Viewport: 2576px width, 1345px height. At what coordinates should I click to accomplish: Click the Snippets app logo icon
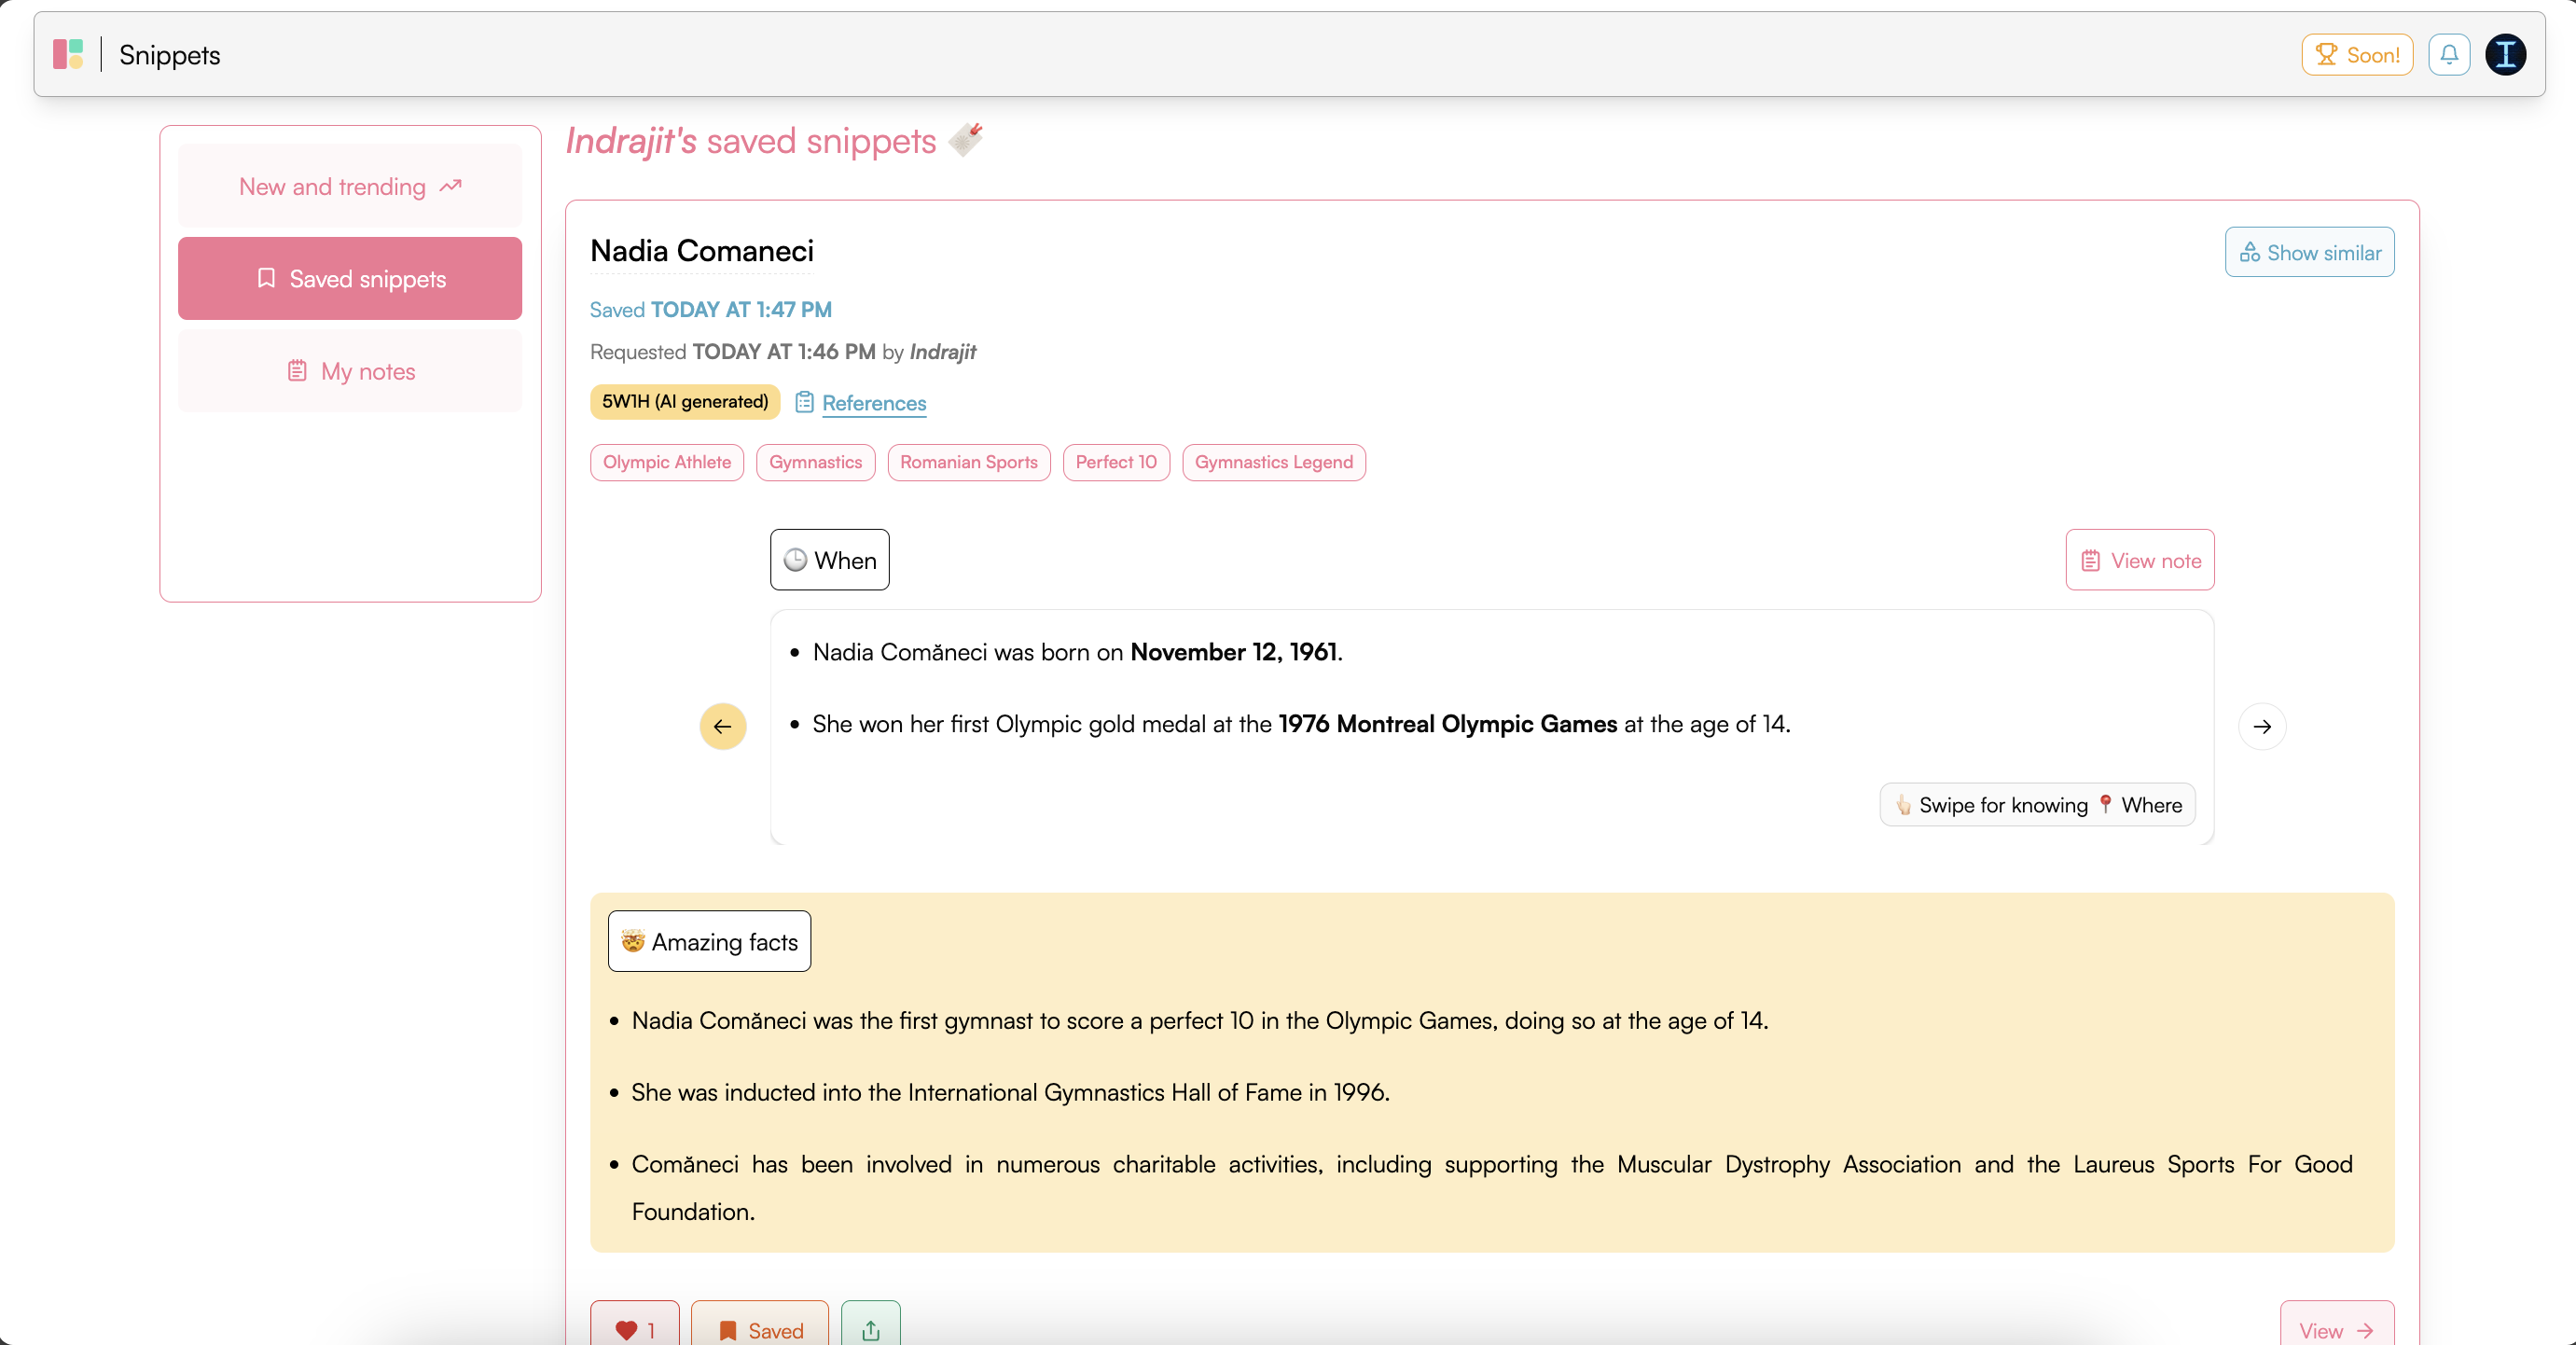(x=68, y=54)
